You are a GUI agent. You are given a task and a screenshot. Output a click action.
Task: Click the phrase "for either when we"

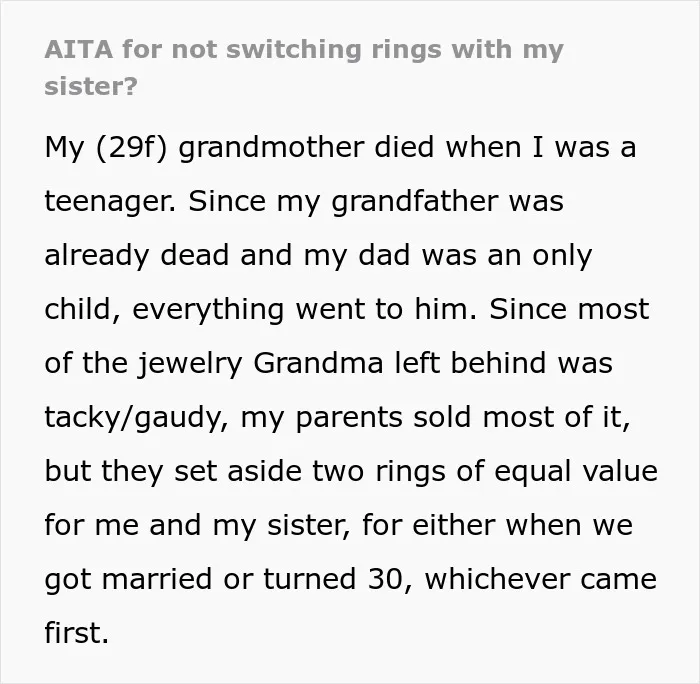tap(497, 525)
